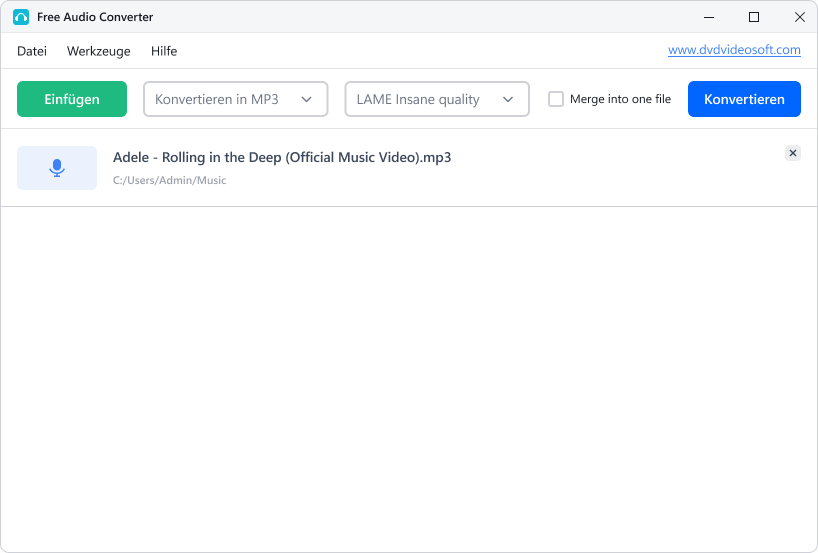Select the Adele Rolling in the Deep file name

pyautogui.click(x=282, y=158)
